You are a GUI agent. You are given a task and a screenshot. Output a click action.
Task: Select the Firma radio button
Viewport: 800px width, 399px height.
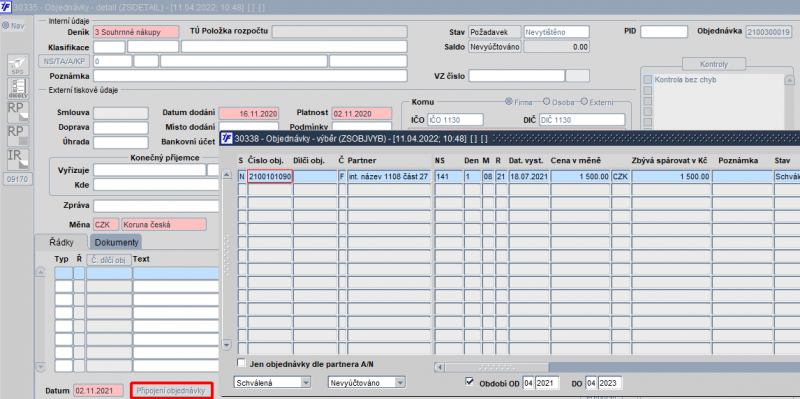coord(508,102)
